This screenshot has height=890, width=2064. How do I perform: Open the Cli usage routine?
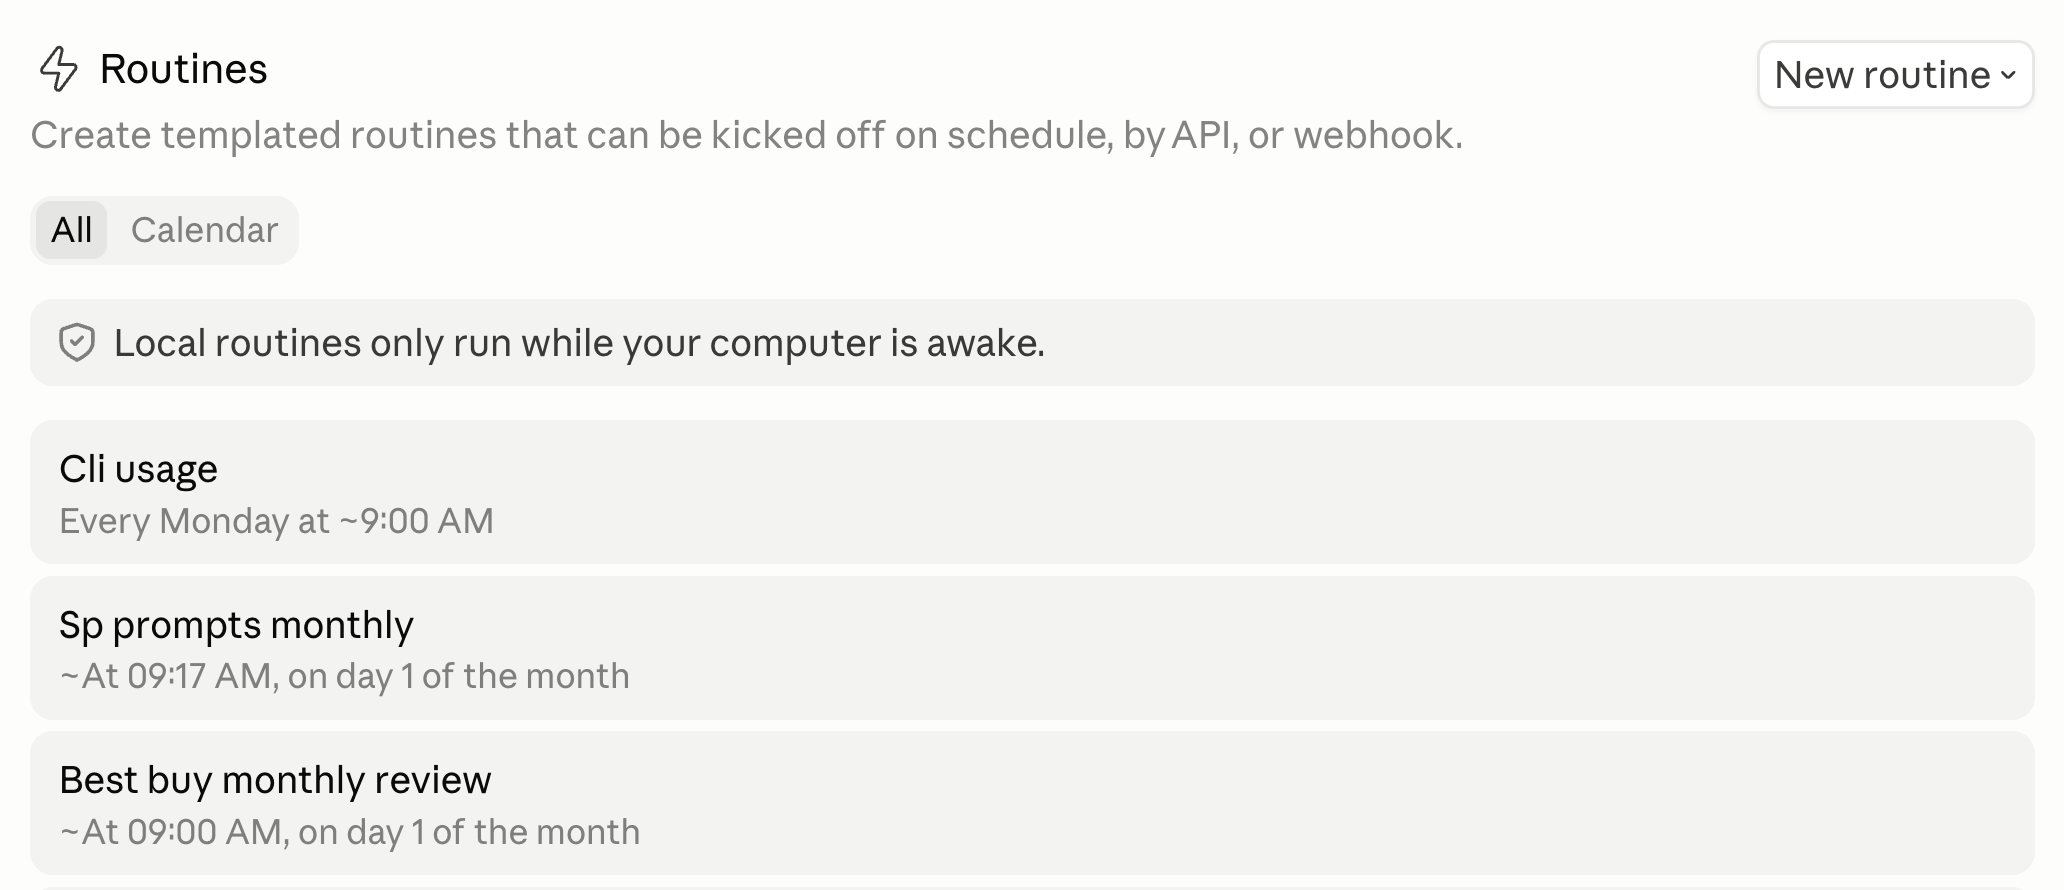[x=1032, y=492]
